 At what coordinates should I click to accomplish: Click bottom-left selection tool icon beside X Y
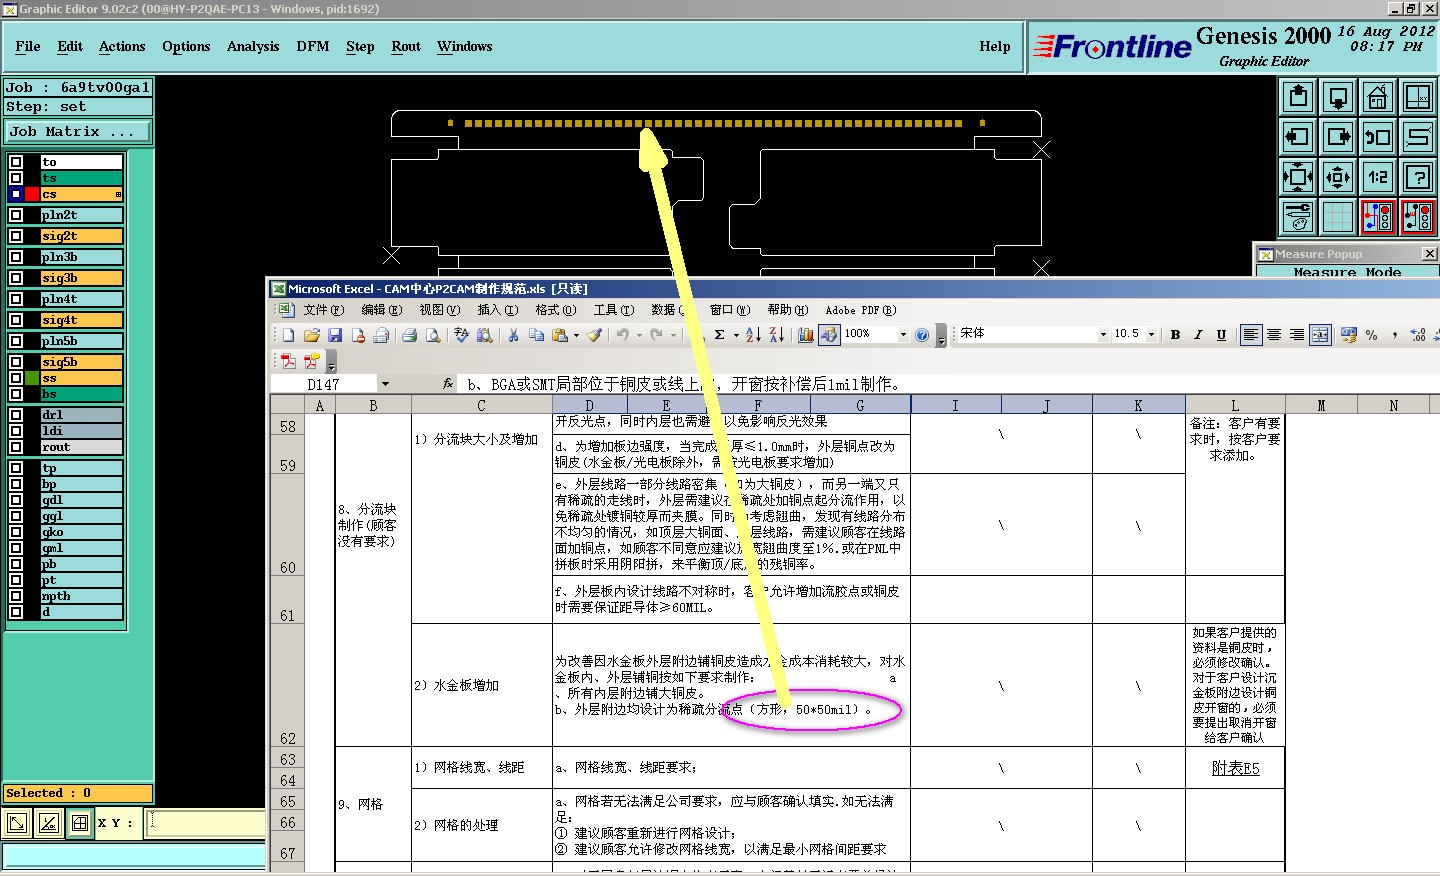[17, 823]
